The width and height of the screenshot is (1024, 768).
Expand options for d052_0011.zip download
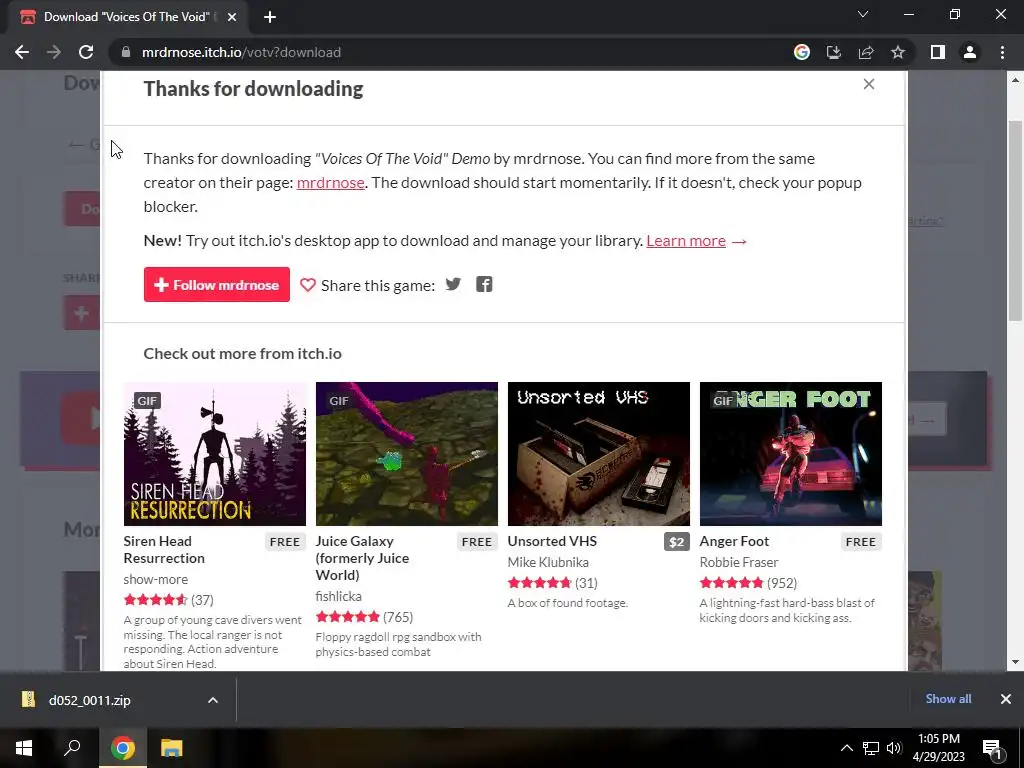point(213,700)
